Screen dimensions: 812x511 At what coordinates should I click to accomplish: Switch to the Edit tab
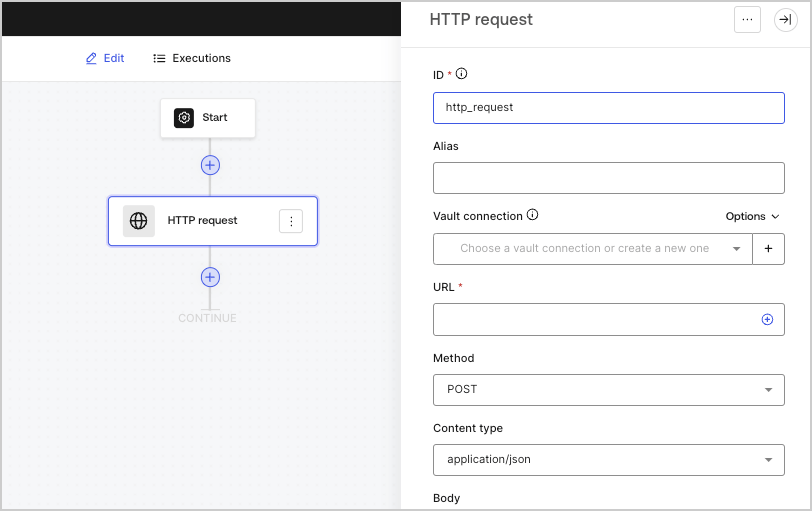click(x=105, y=59)
